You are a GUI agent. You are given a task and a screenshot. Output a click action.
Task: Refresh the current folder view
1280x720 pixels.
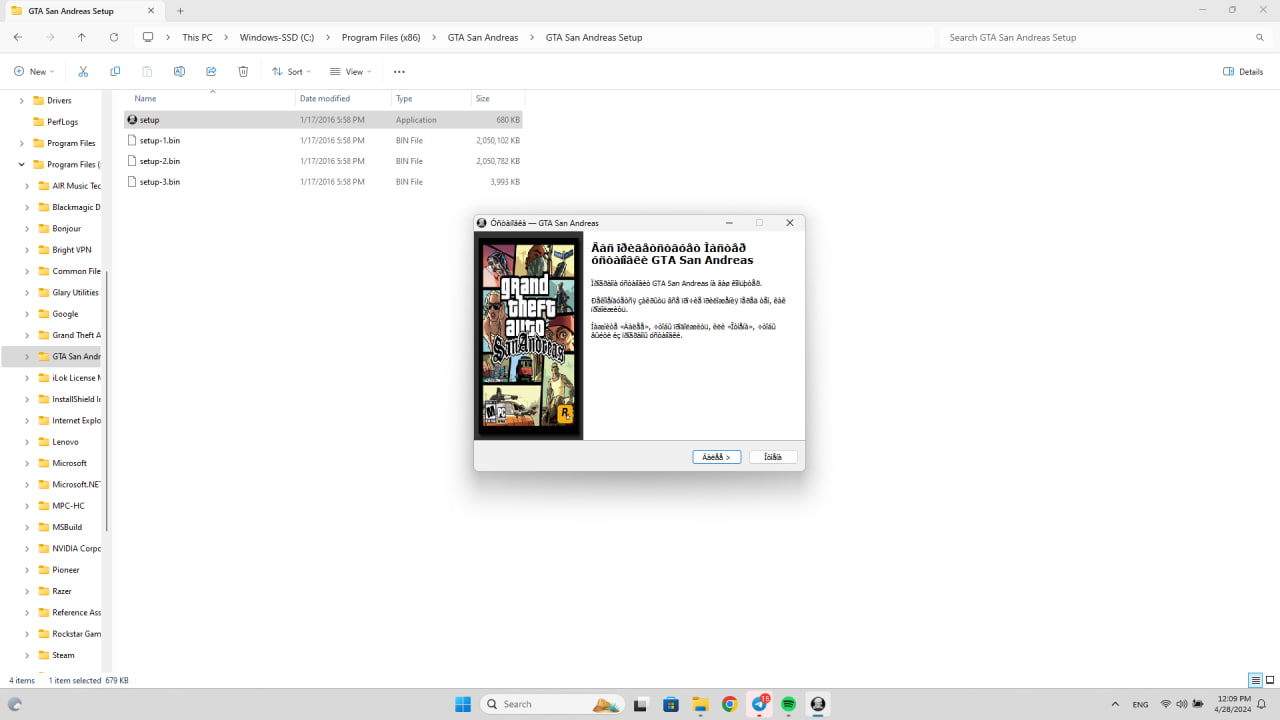pos(114,37)
